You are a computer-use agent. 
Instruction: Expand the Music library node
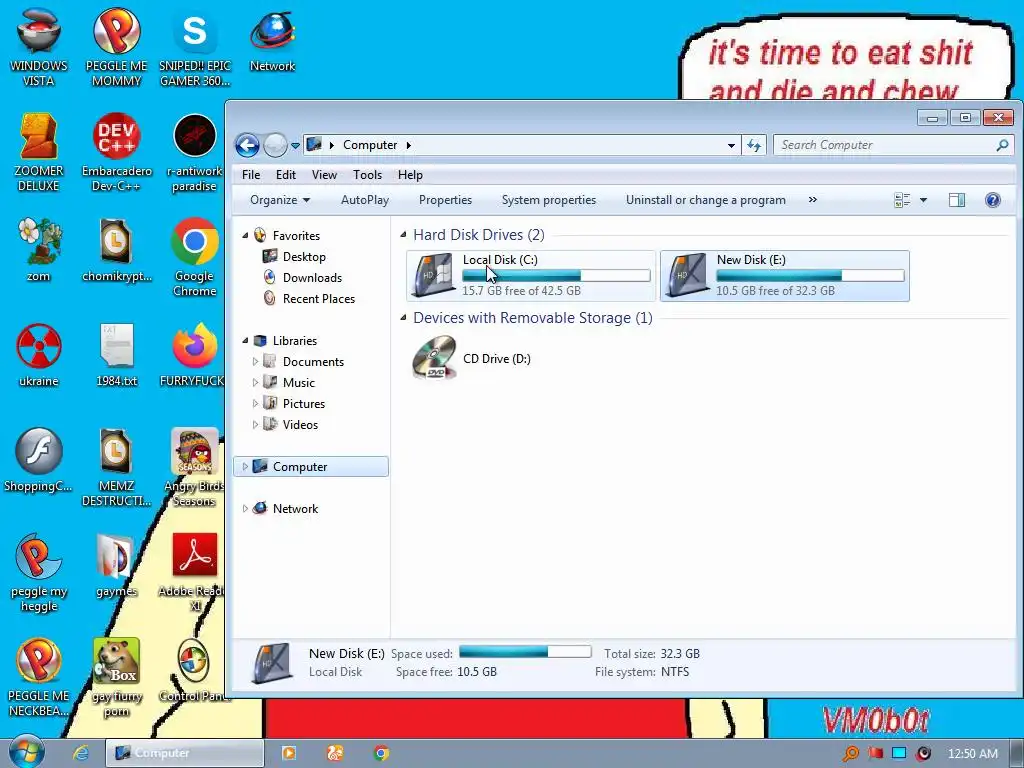[x=255, y=382]
